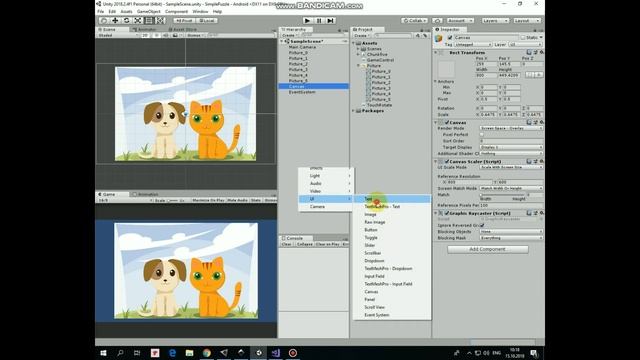Viewport: 640px width, 360px height.
Task: Toggle the Static checkbox
Action: click(523, 38)
